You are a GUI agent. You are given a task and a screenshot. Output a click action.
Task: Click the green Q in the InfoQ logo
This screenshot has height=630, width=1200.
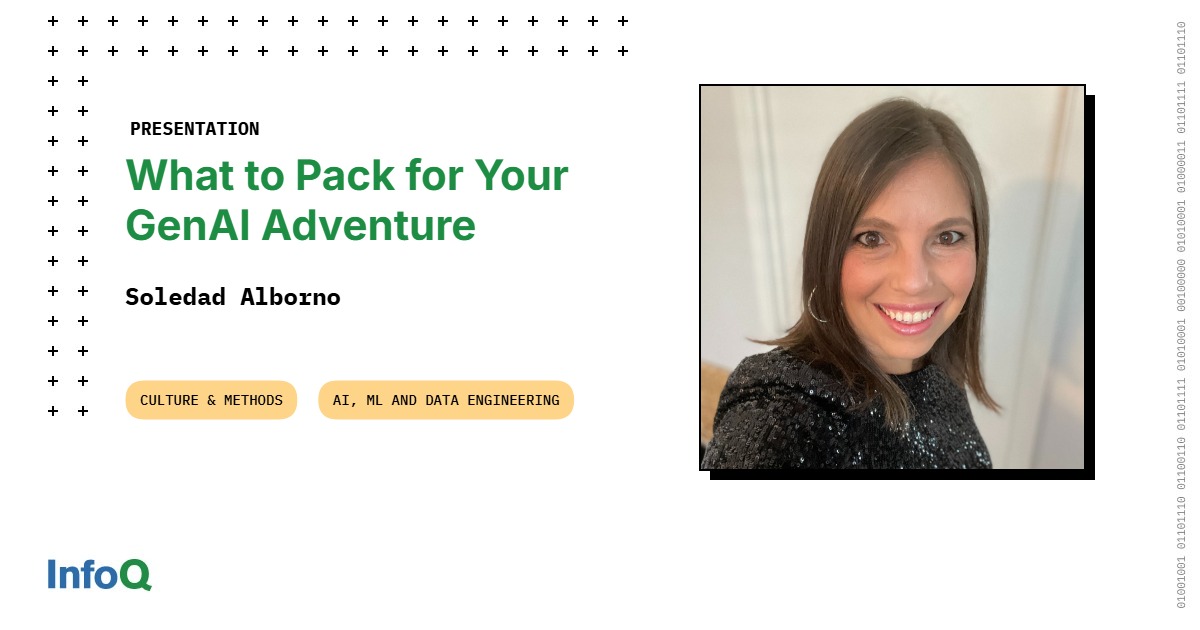pyautogui.click(x=136, y=575)
